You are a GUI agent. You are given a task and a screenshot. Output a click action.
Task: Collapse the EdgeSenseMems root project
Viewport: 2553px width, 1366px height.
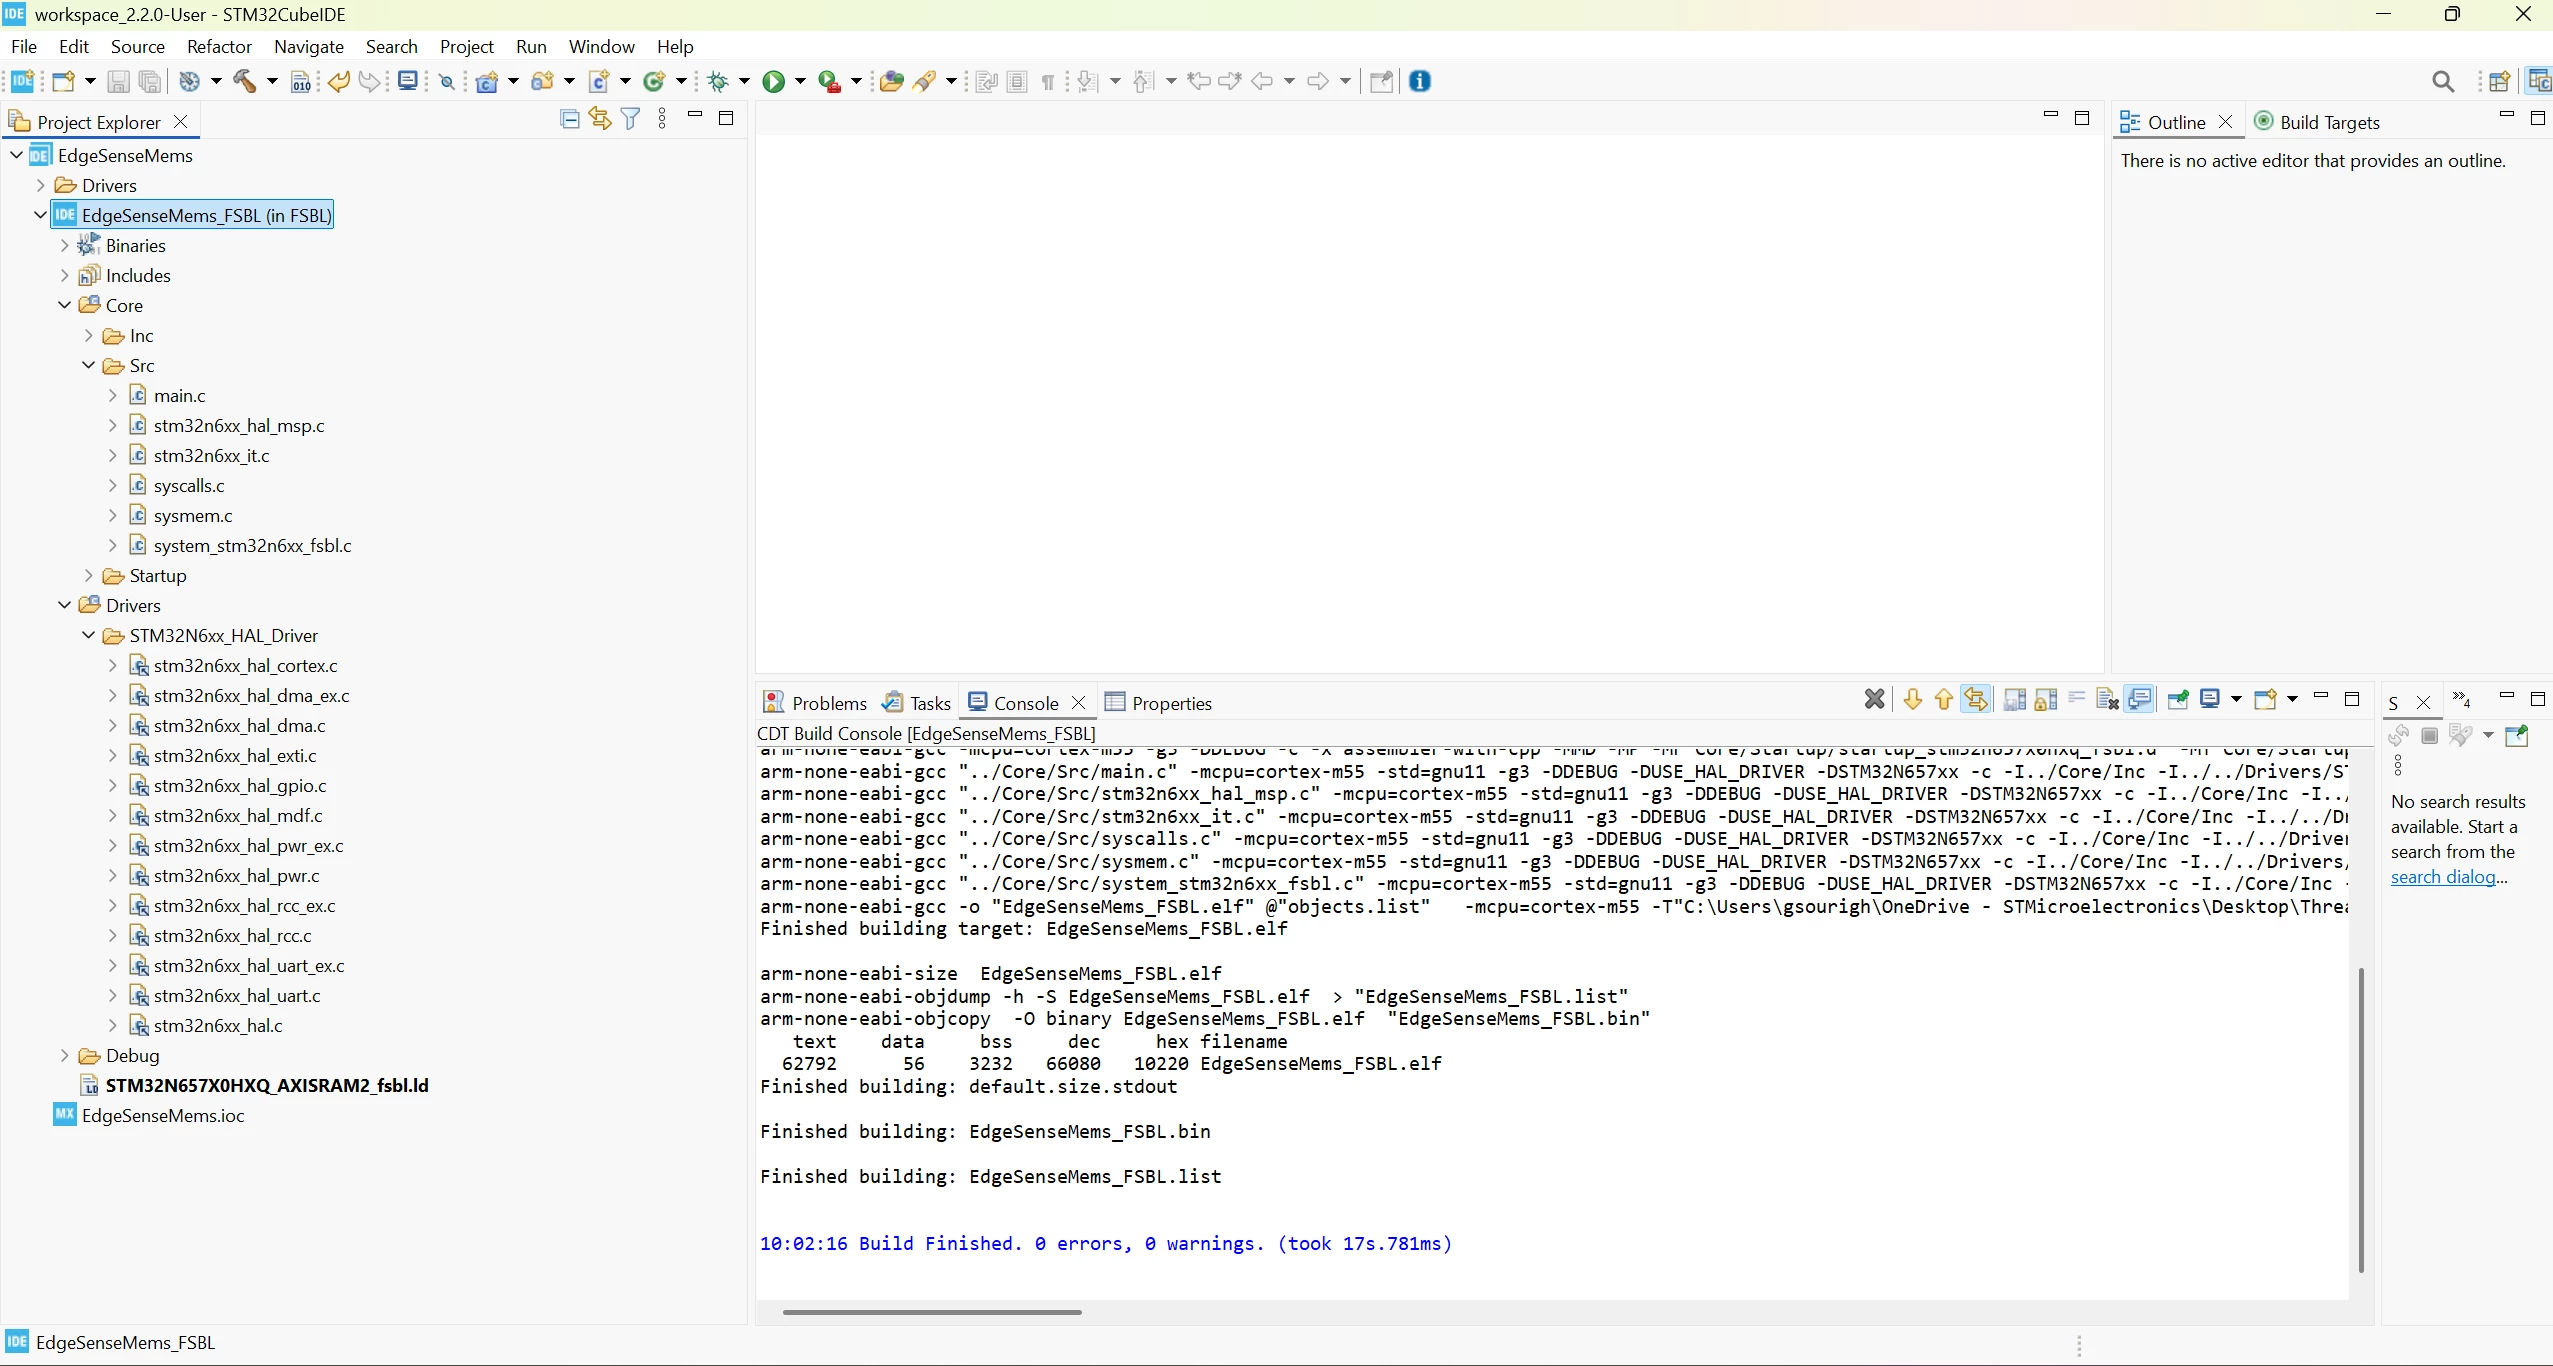(17, 155)
